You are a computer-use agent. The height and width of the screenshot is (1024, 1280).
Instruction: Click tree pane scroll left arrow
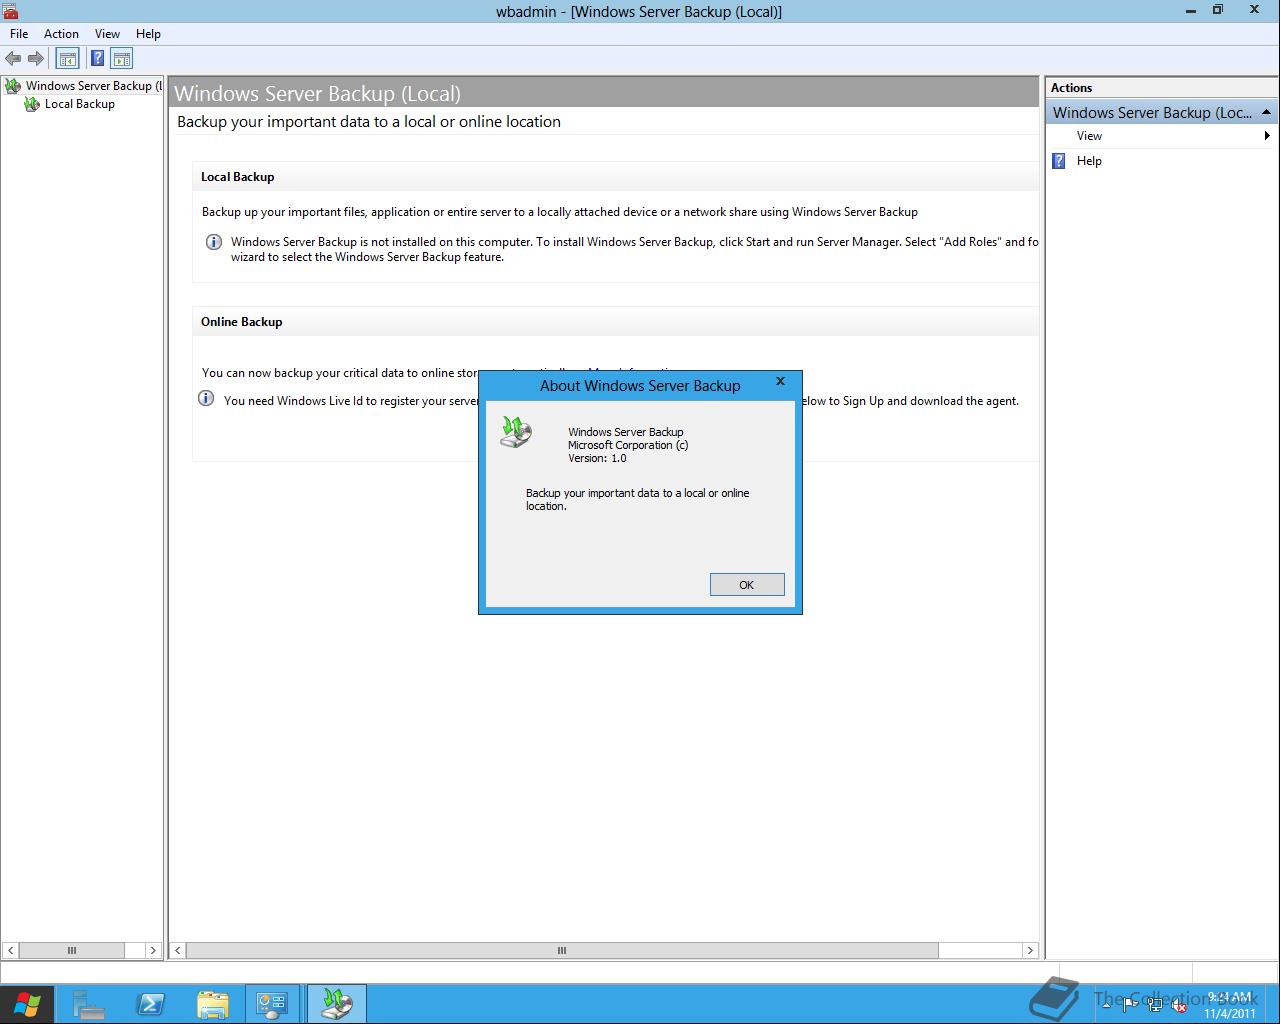10,950
